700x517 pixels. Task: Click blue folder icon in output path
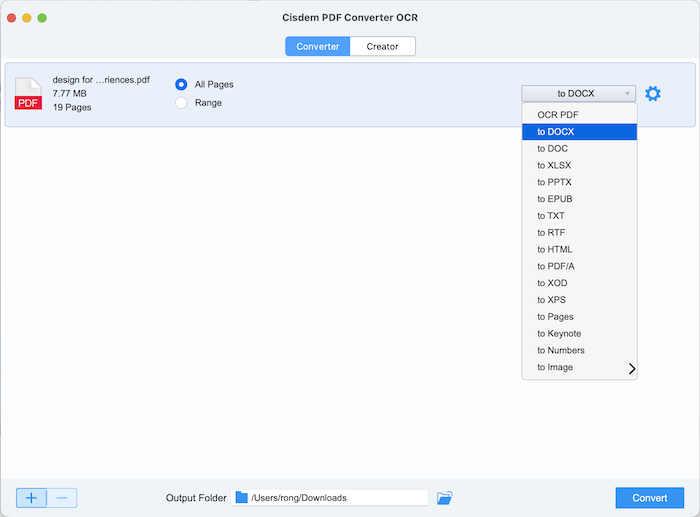242,497
